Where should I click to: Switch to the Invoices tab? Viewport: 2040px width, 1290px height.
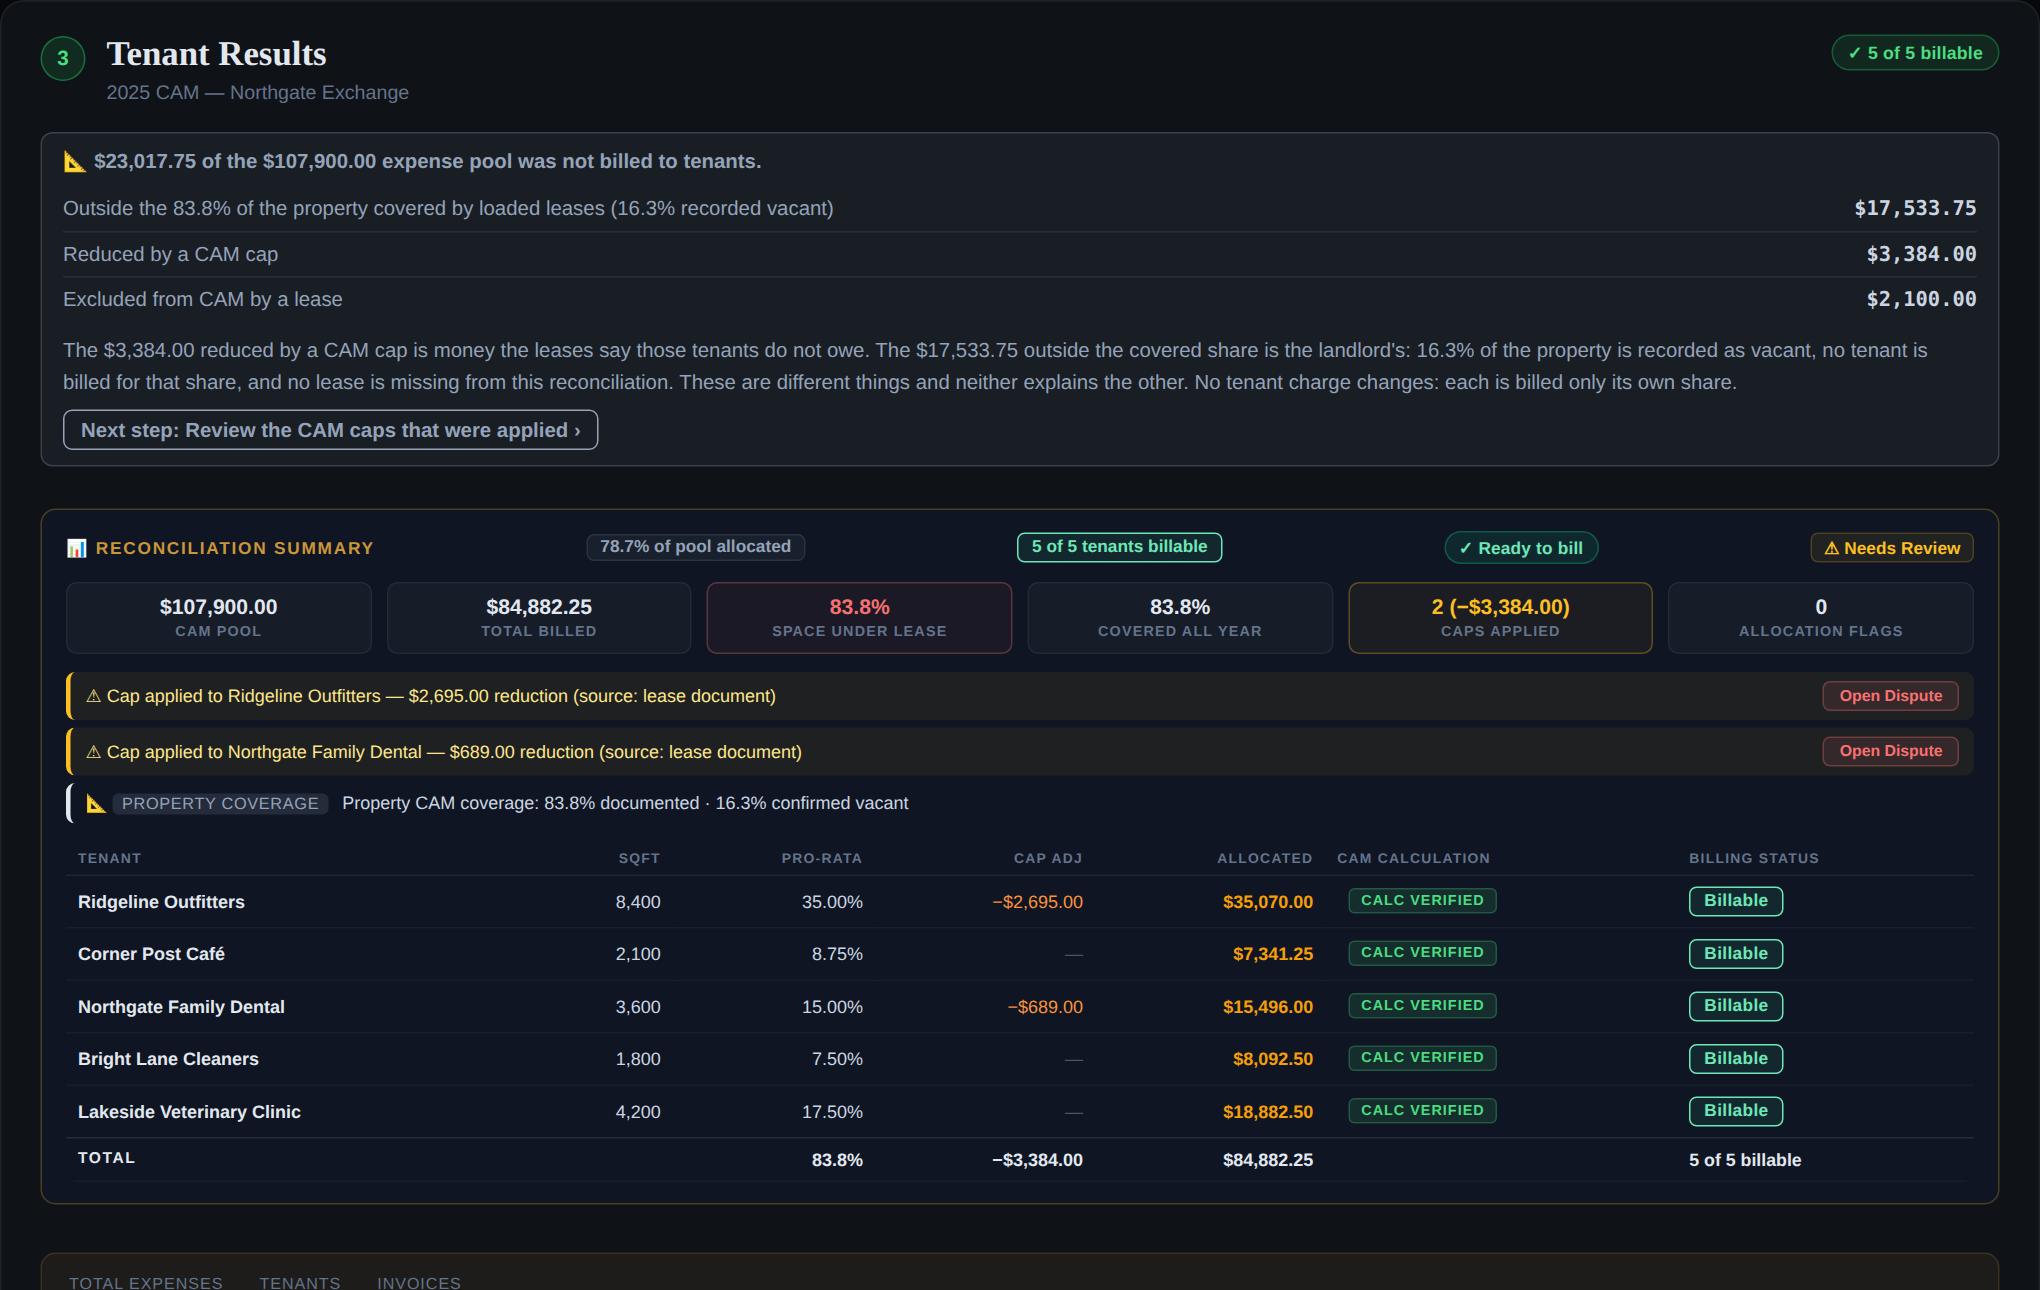point(419,1283)
